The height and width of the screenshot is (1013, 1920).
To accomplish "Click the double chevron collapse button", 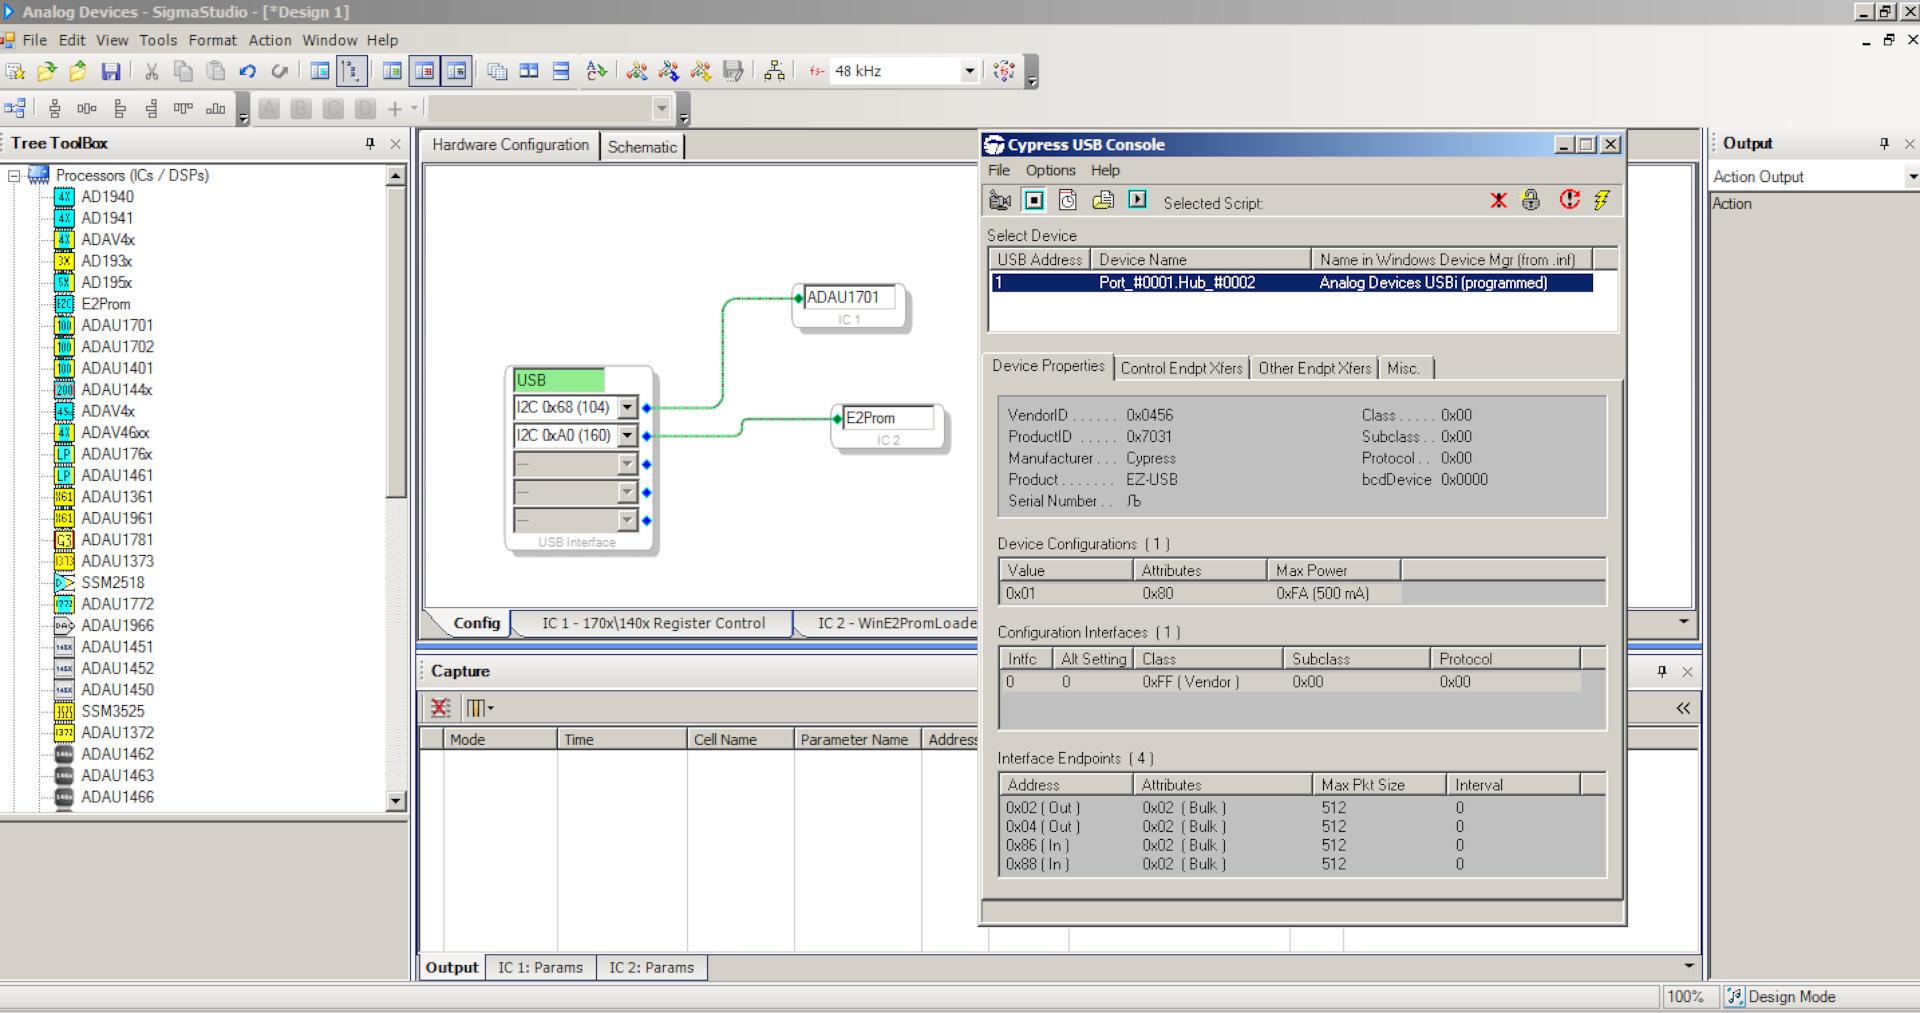I will point(1683,708).
